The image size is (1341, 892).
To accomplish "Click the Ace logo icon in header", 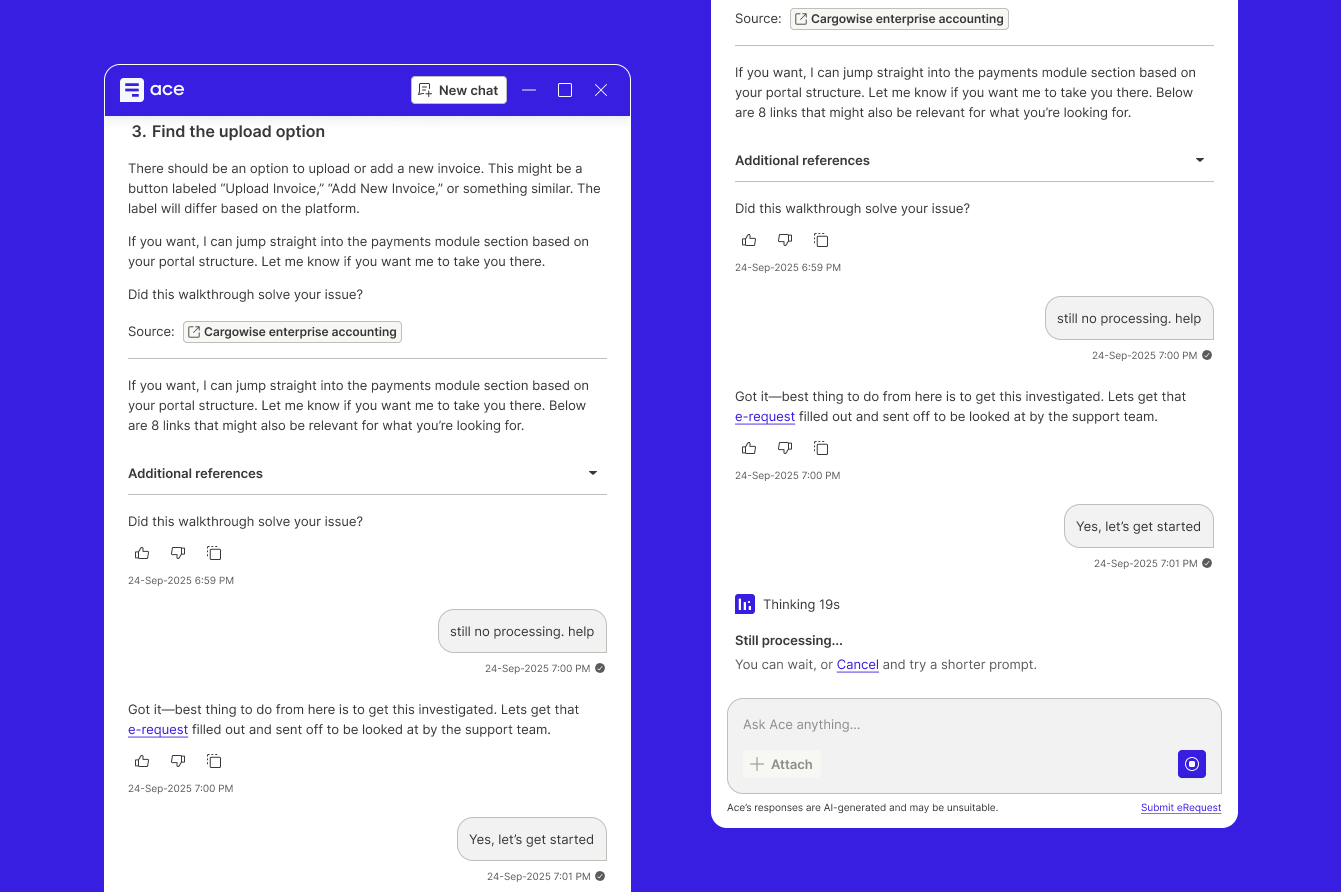I will [x=132, y=90].
